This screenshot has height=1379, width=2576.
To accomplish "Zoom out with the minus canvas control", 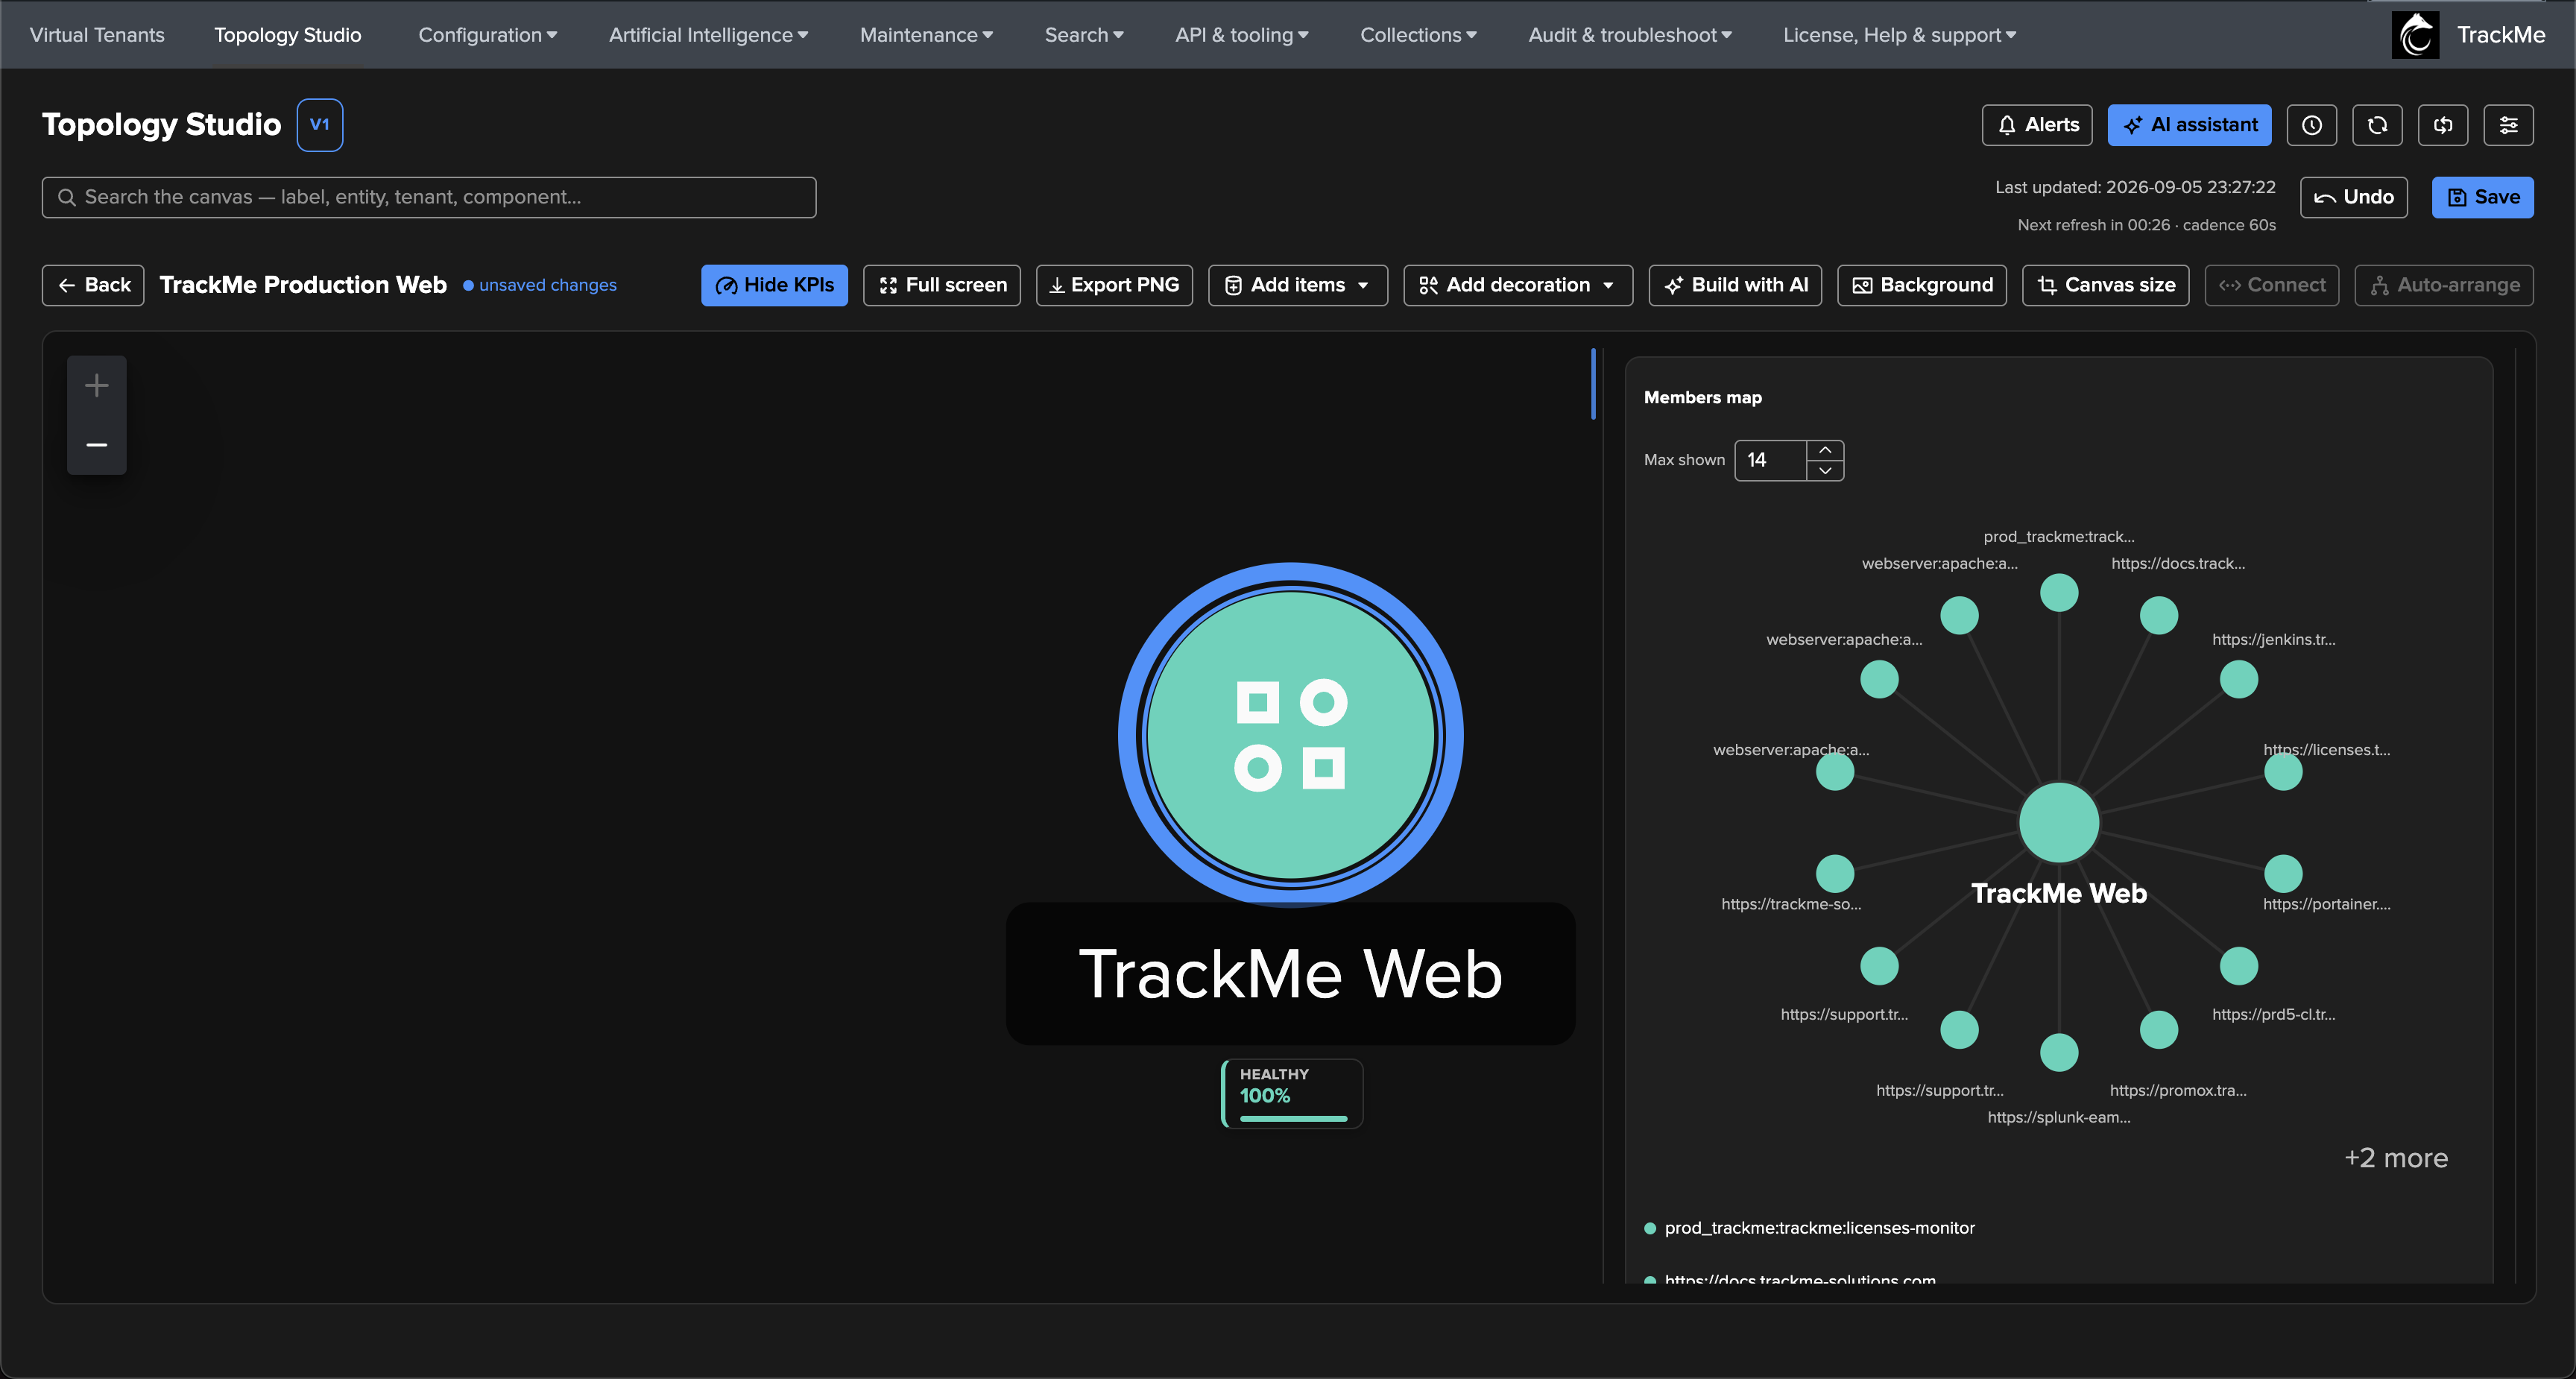I will (97, 444).
